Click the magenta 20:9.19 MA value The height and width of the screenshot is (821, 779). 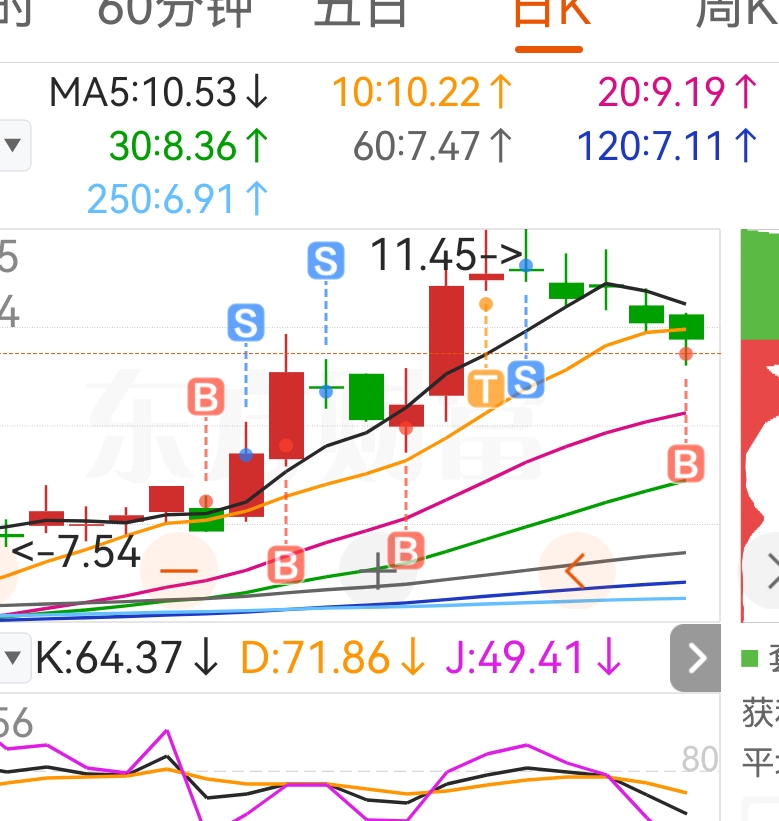pyautogui.click(x=677, y=92)
